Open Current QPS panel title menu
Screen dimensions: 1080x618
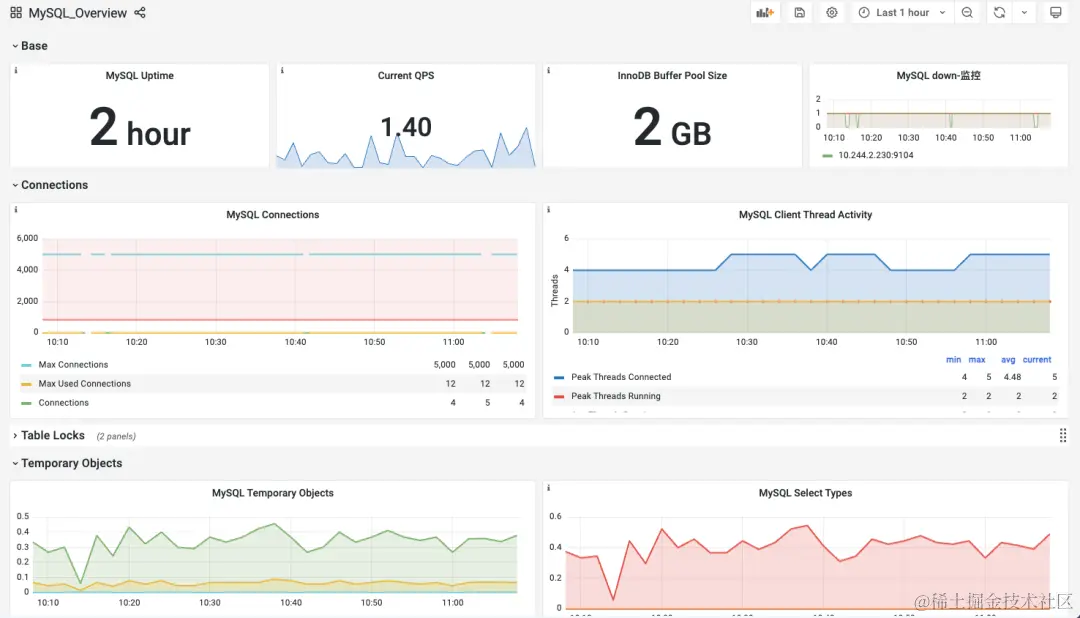(x=406, y=76)
